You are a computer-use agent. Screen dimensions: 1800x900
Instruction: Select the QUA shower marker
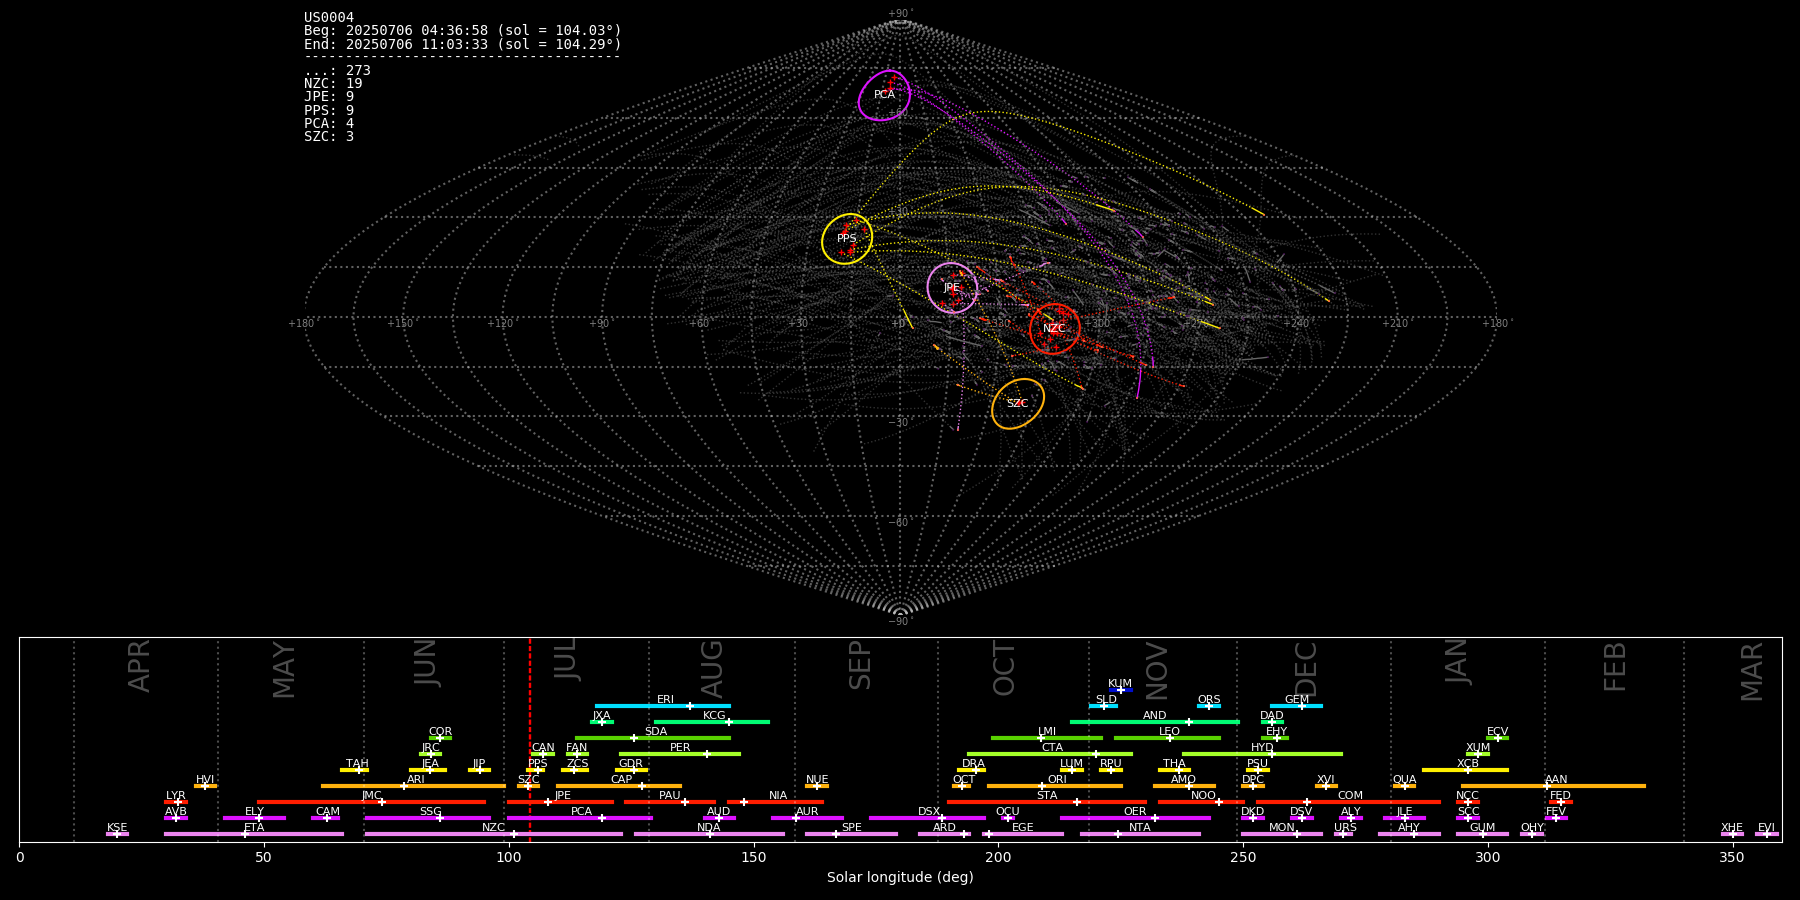tap(1404, 786)
